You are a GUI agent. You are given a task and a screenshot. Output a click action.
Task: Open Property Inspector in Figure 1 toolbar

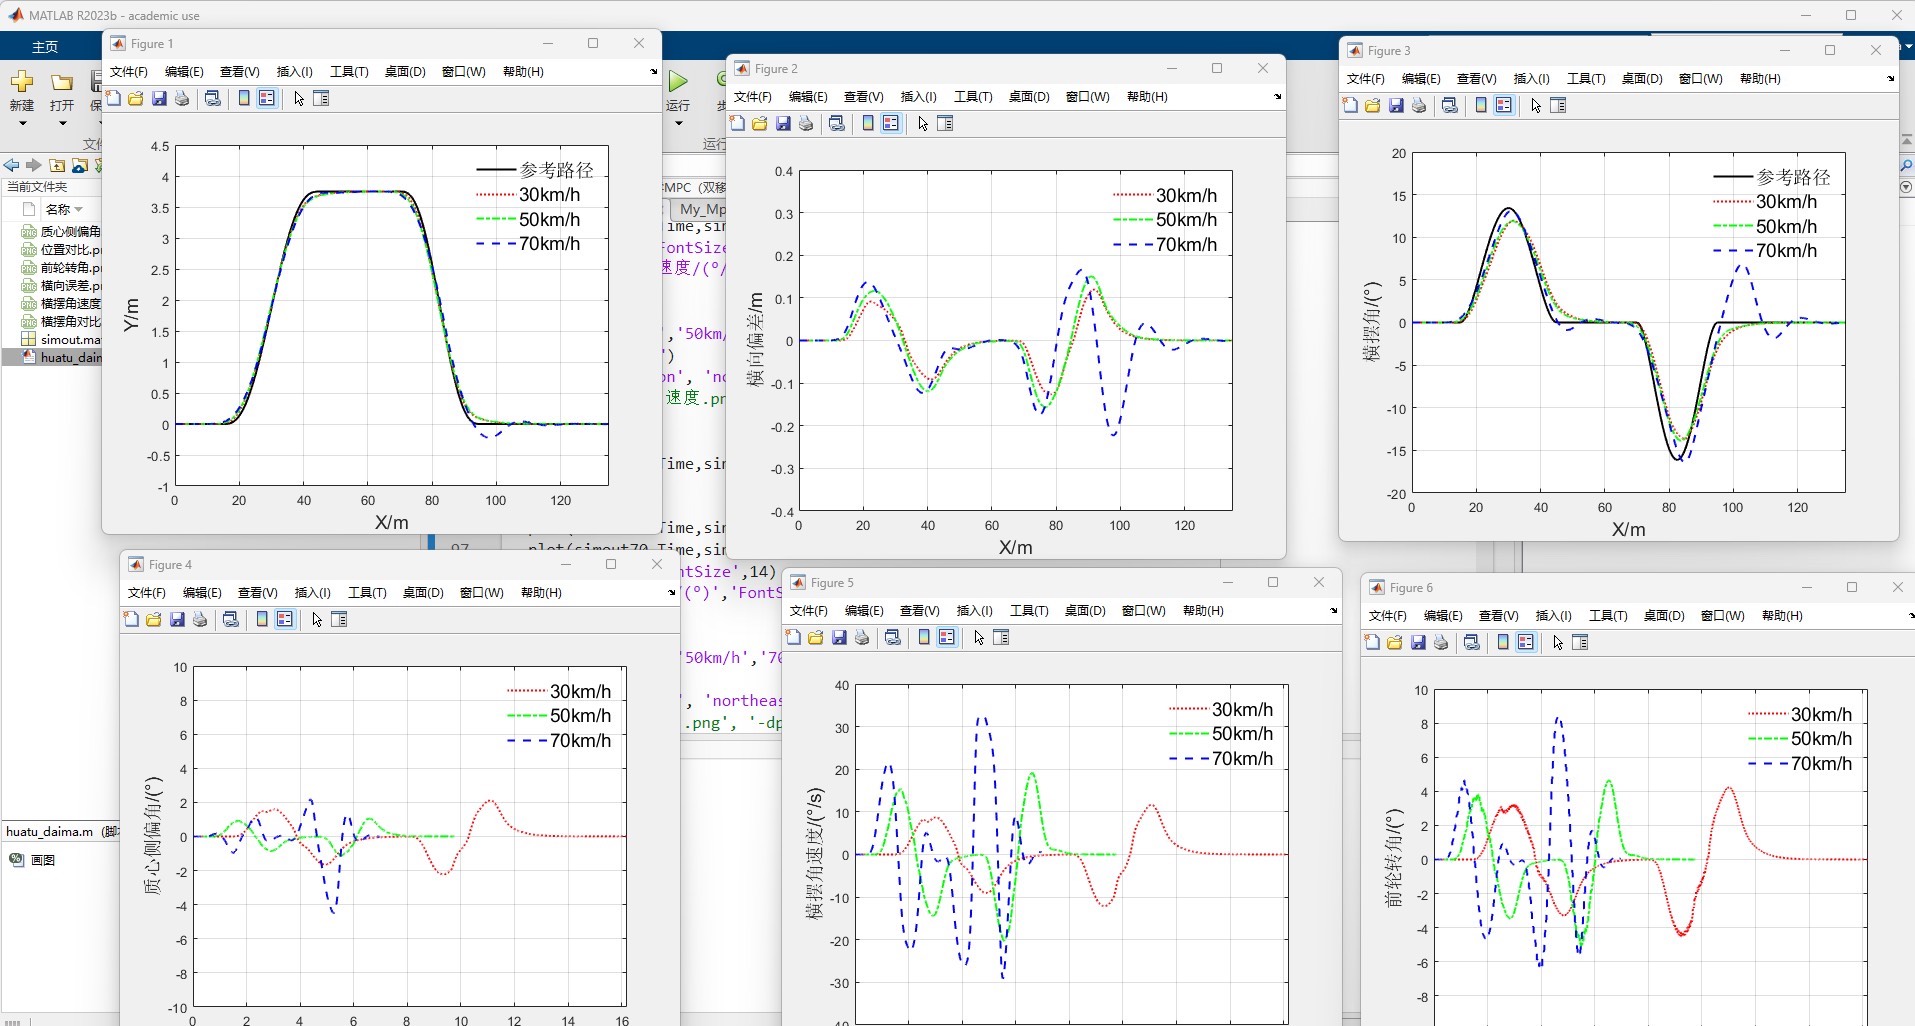[x=321, y=98]
